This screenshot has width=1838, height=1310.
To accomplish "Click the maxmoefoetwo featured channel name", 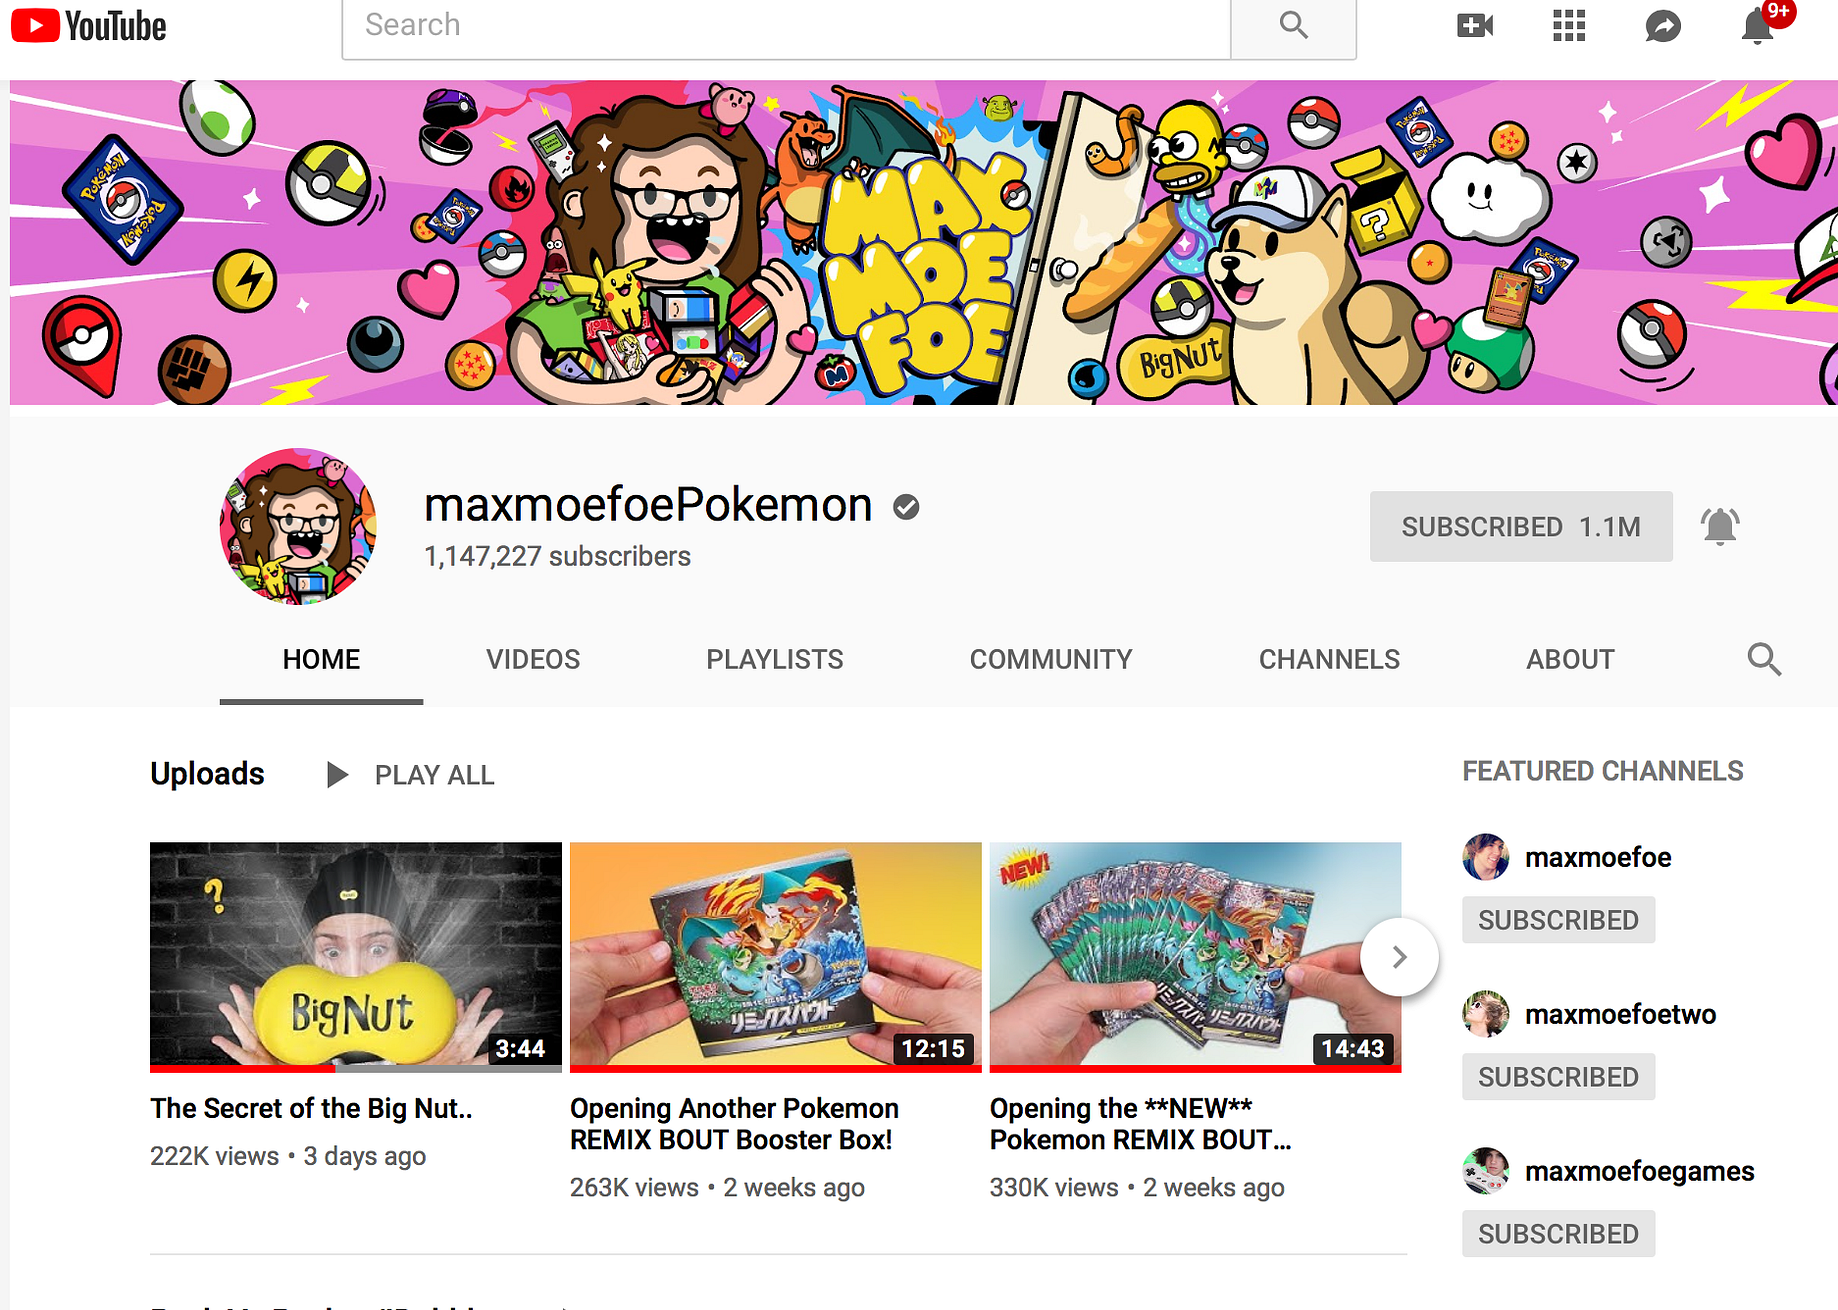I will coord(1620,1014).
